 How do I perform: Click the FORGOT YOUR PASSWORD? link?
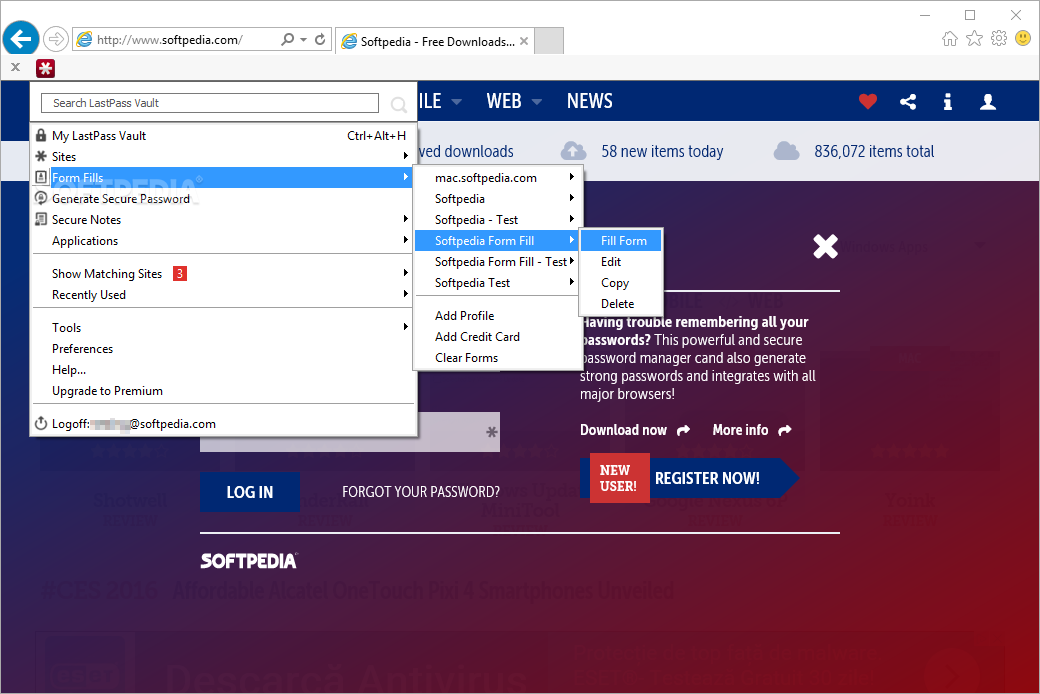click(421, 492)
